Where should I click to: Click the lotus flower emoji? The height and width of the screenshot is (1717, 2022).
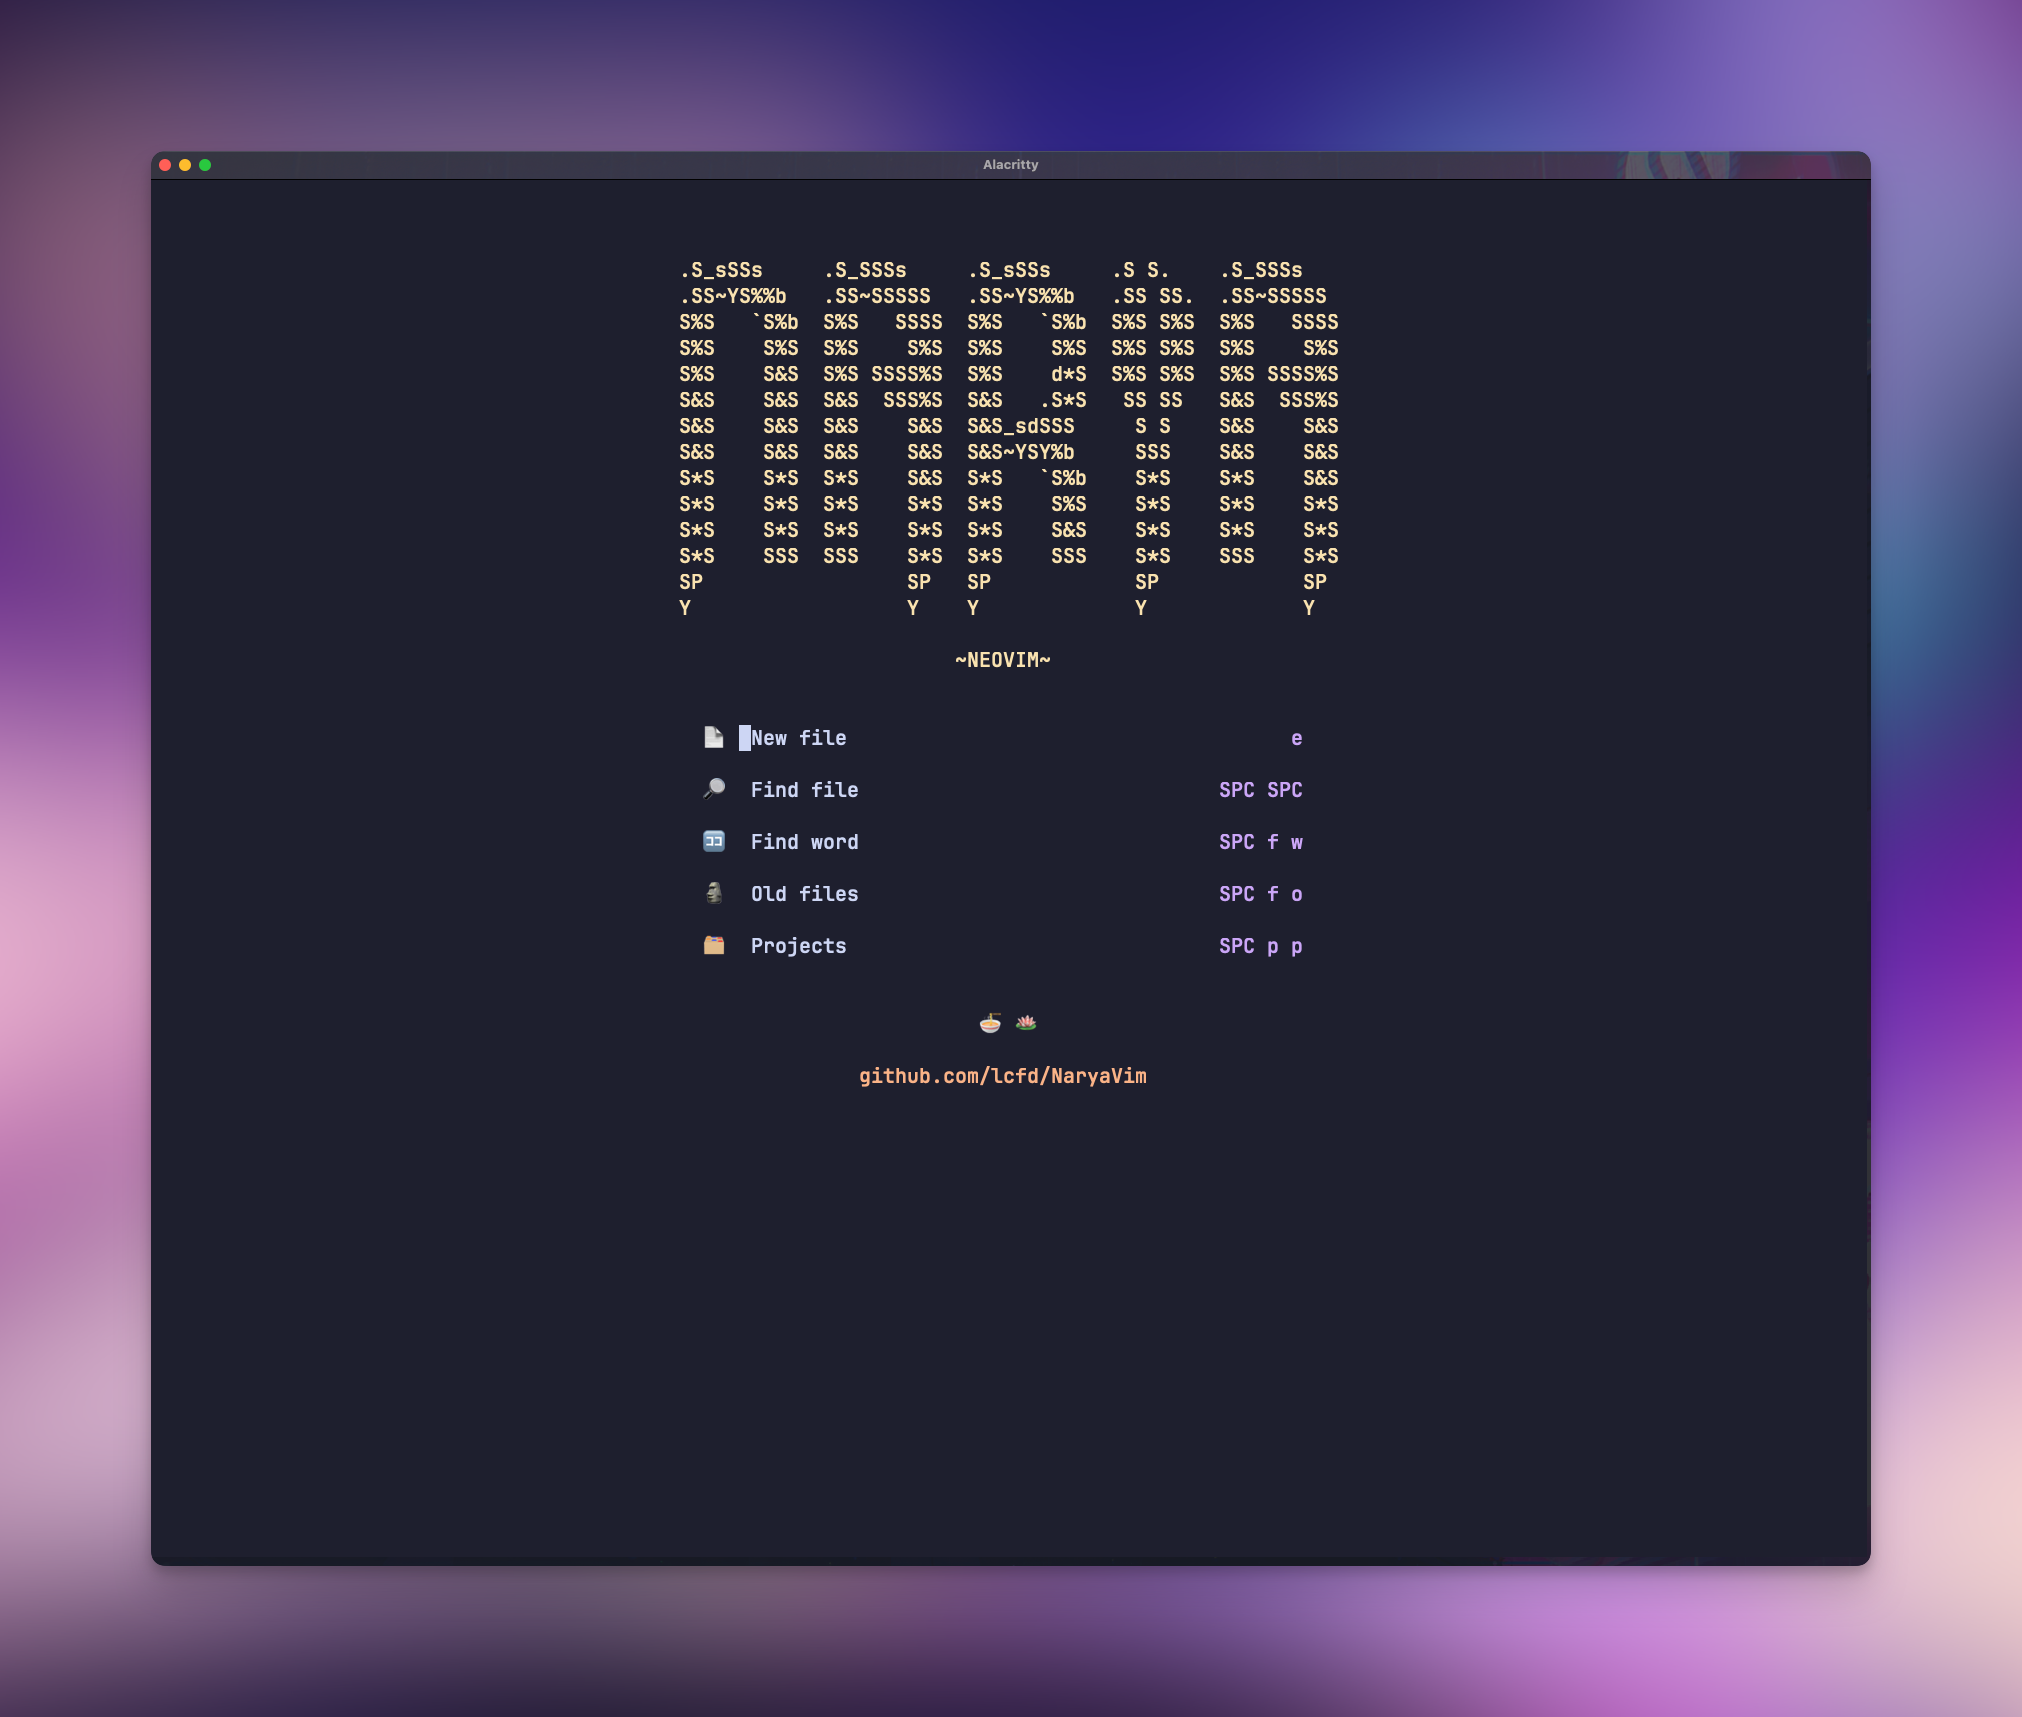tap(1026, 1023)
